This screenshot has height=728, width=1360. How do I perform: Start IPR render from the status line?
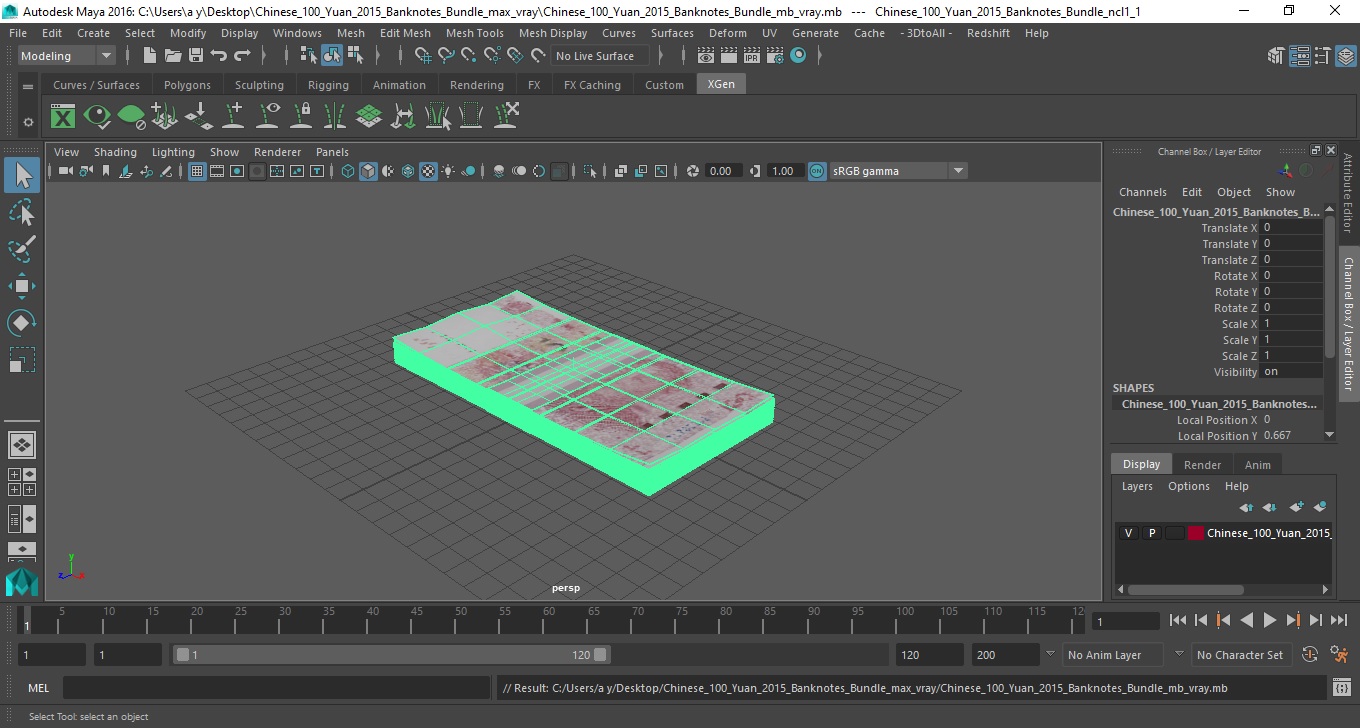coord(752,56)
